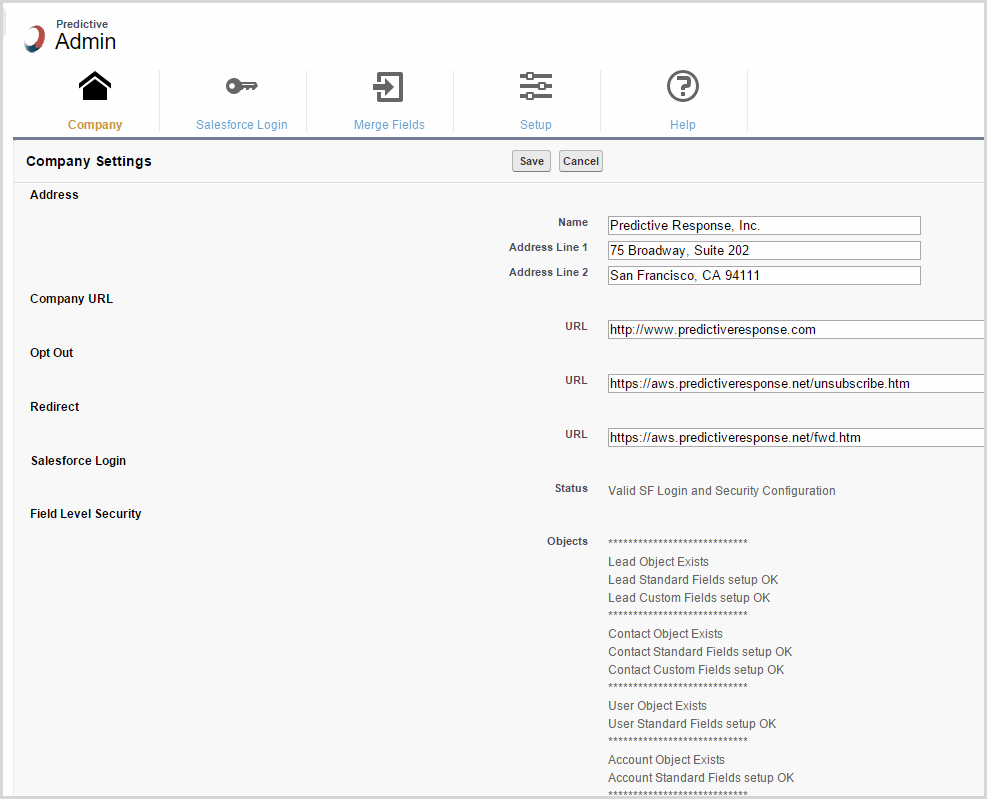
Task: Click the Opt Out unsubscribe URL field
Action: pyautogui.click(x=795, y=384)
